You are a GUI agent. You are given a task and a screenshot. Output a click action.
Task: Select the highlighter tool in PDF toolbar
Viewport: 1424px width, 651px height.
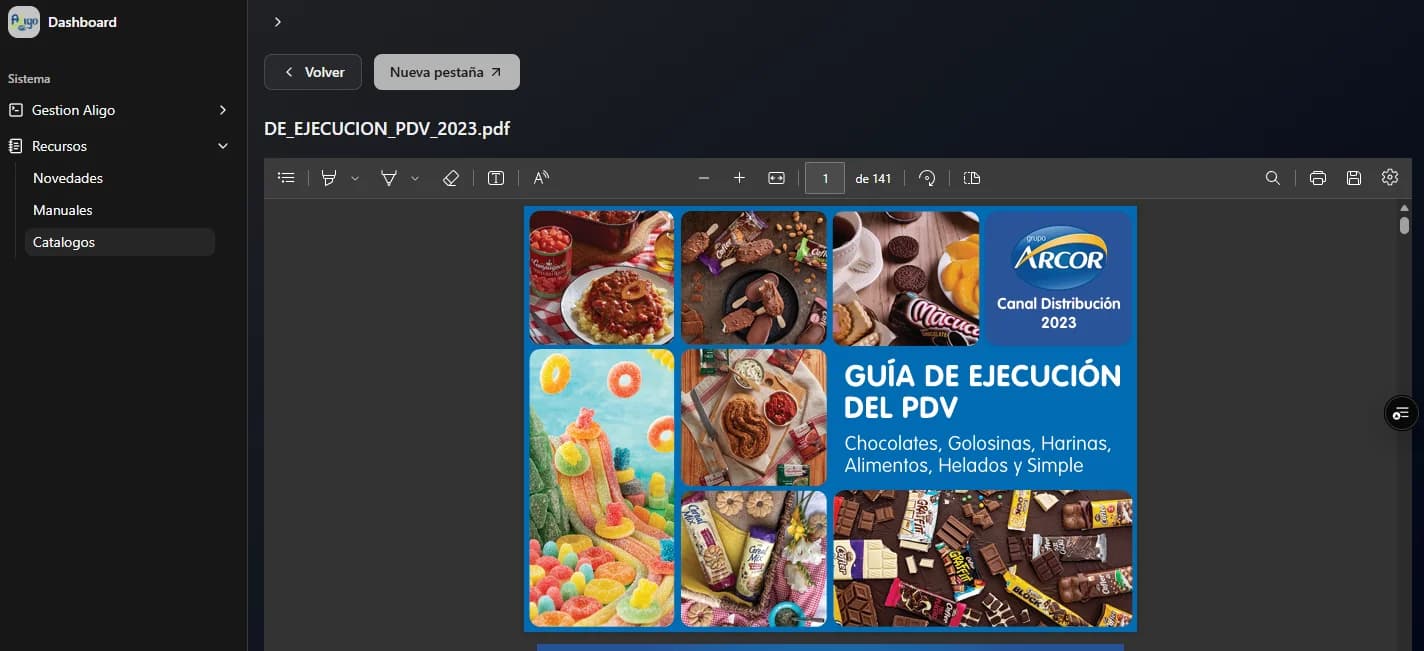(328, 178)
